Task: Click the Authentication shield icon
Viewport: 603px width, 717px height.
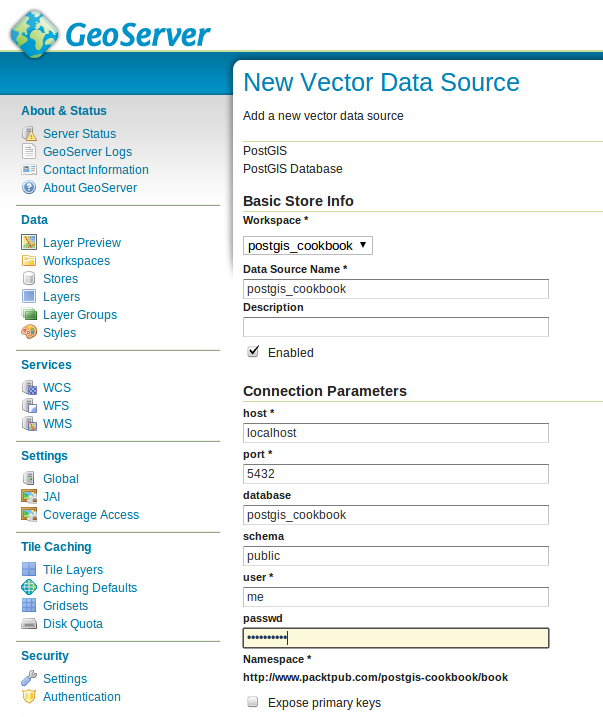Action: coord(29,697)
